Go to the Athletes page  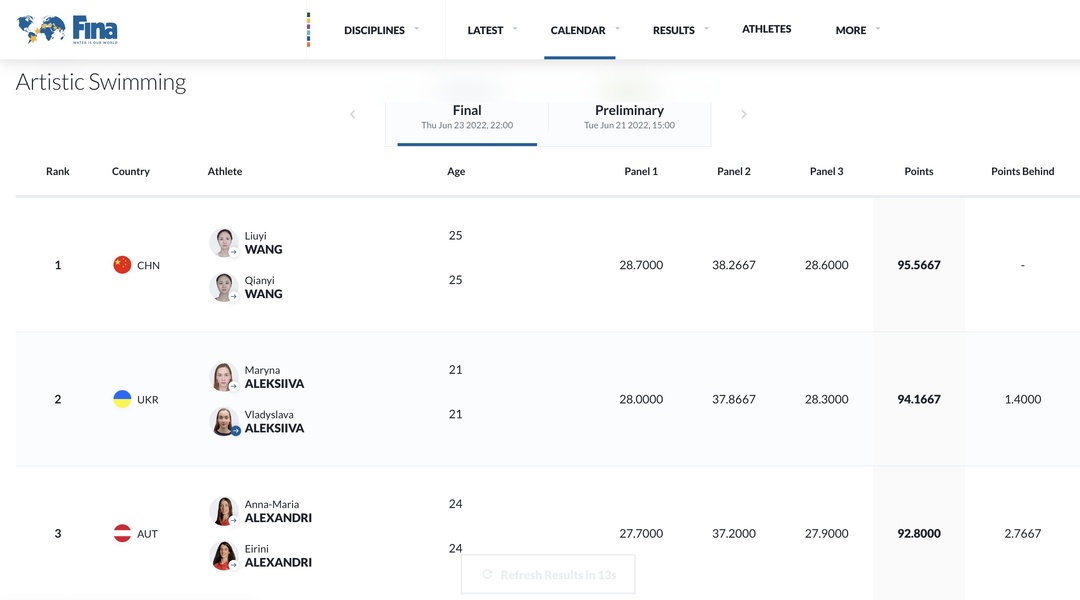pyautogui.click(x=766, y=29)
